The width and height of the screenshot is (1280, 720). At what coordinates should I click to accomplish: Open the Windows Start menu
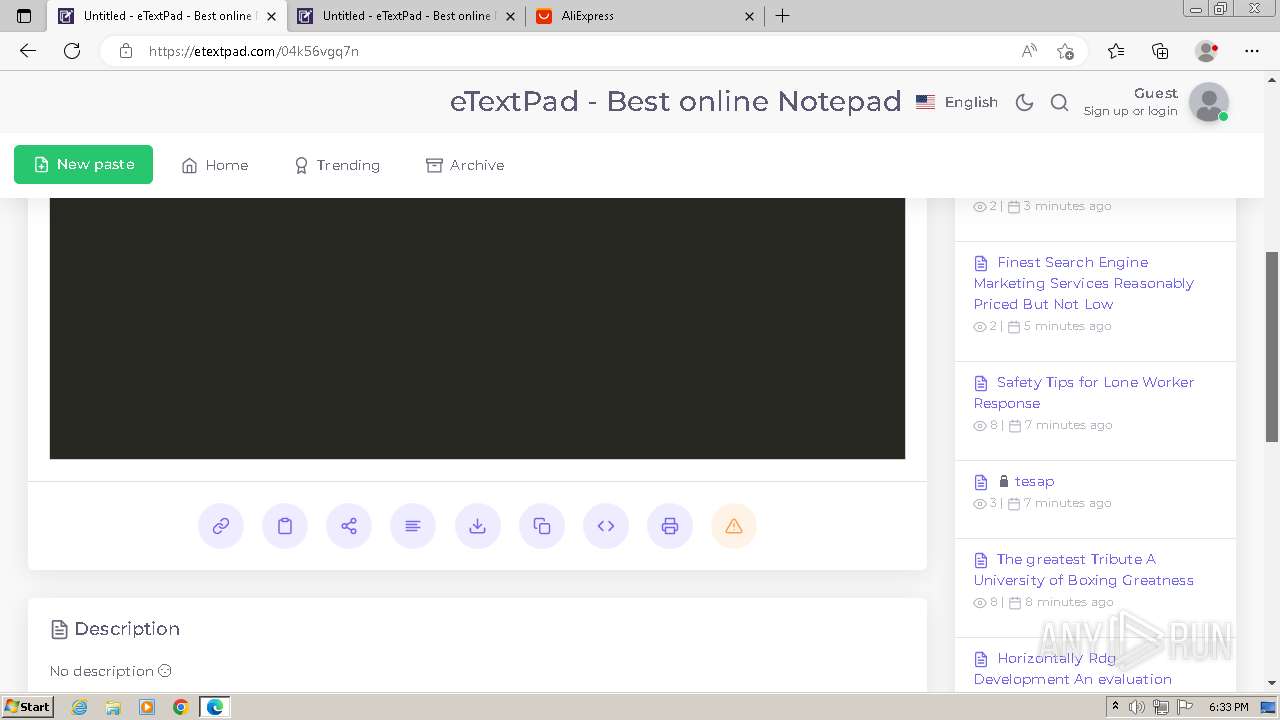28,707
